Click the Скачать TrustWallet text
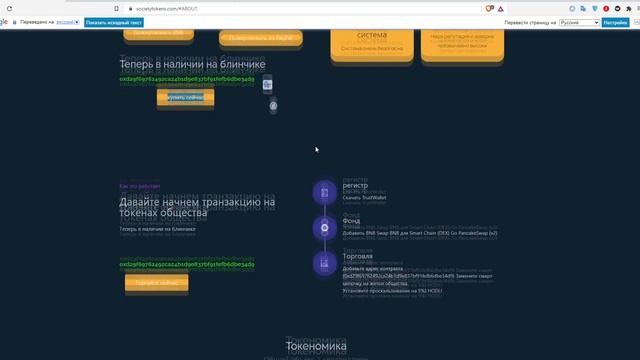This screenshot has height=360, width=640. click(364, 198)
